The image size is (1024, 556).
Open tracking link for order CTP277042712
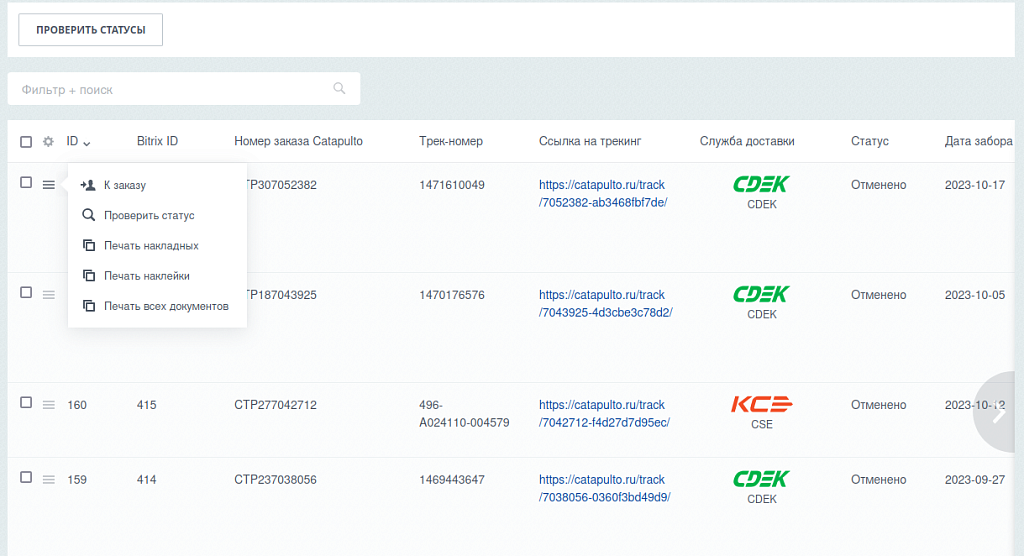click(x=603, y=413)
